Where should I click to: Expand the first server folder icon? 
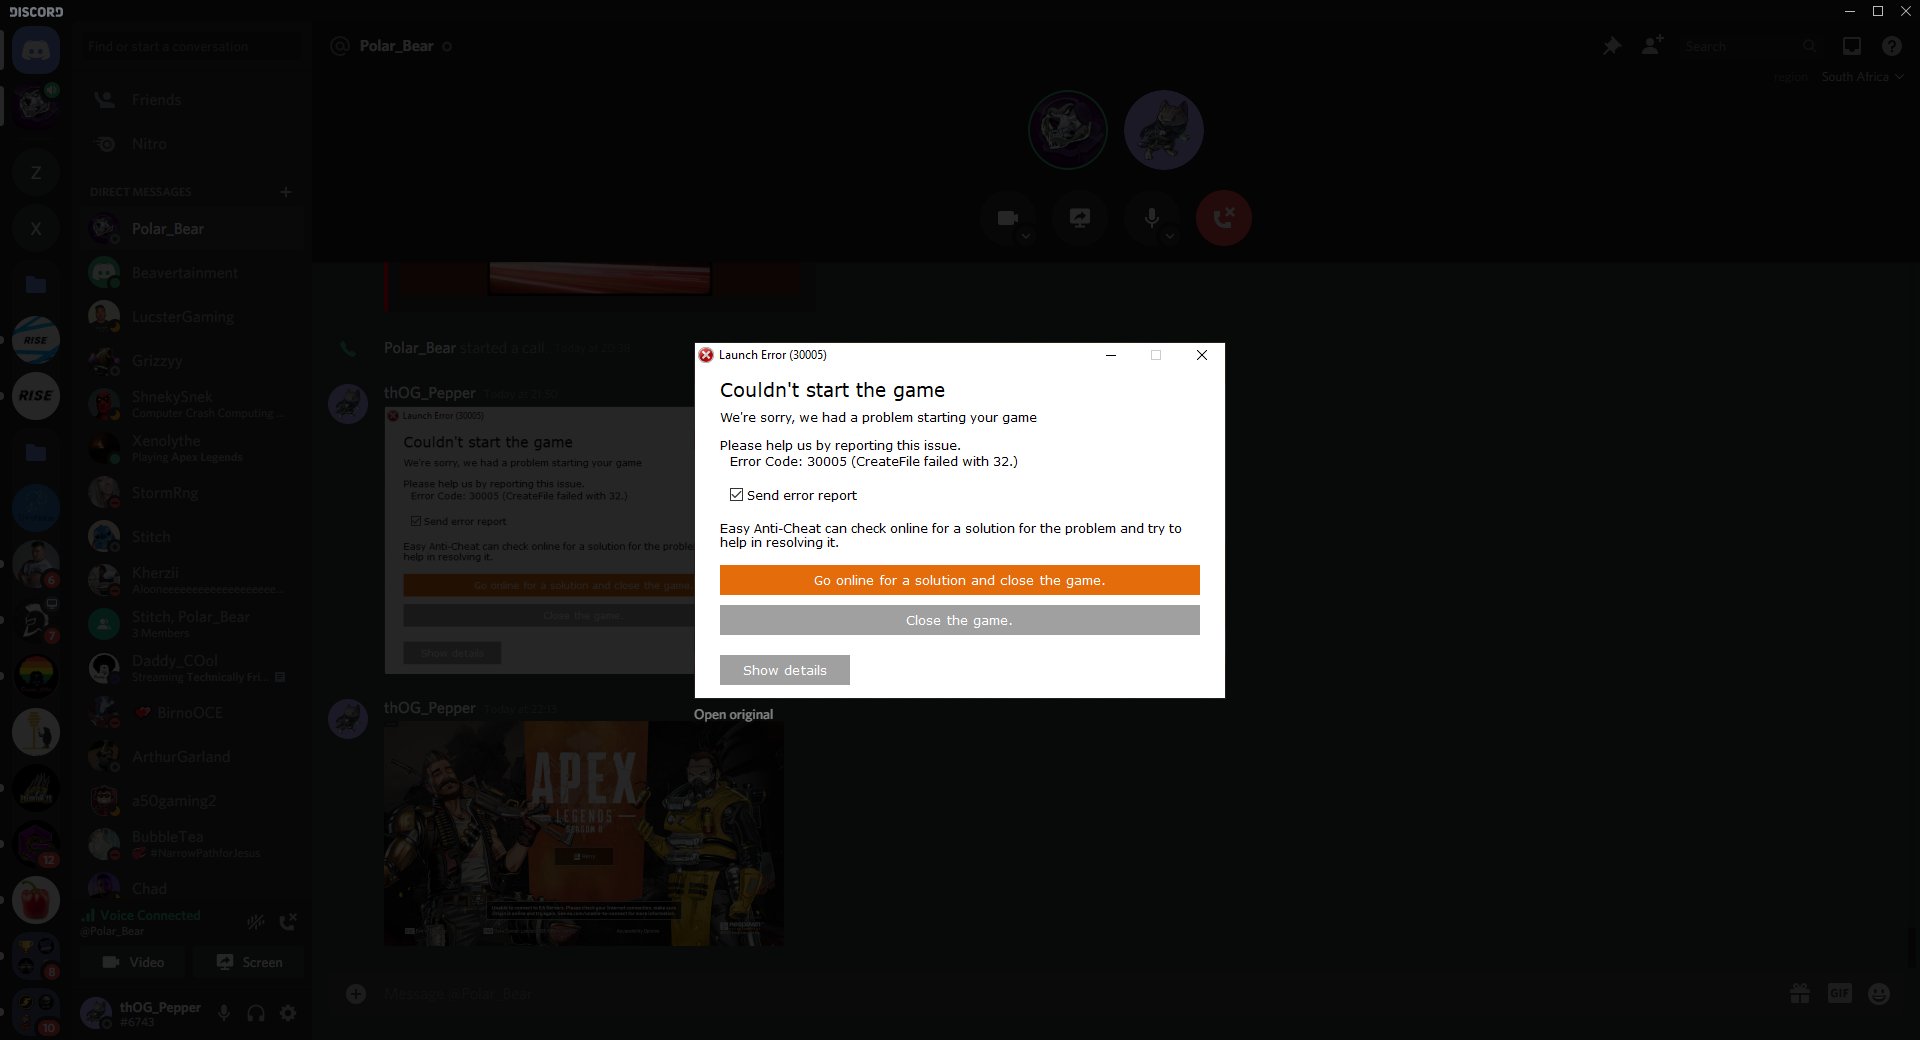point(36,284)
